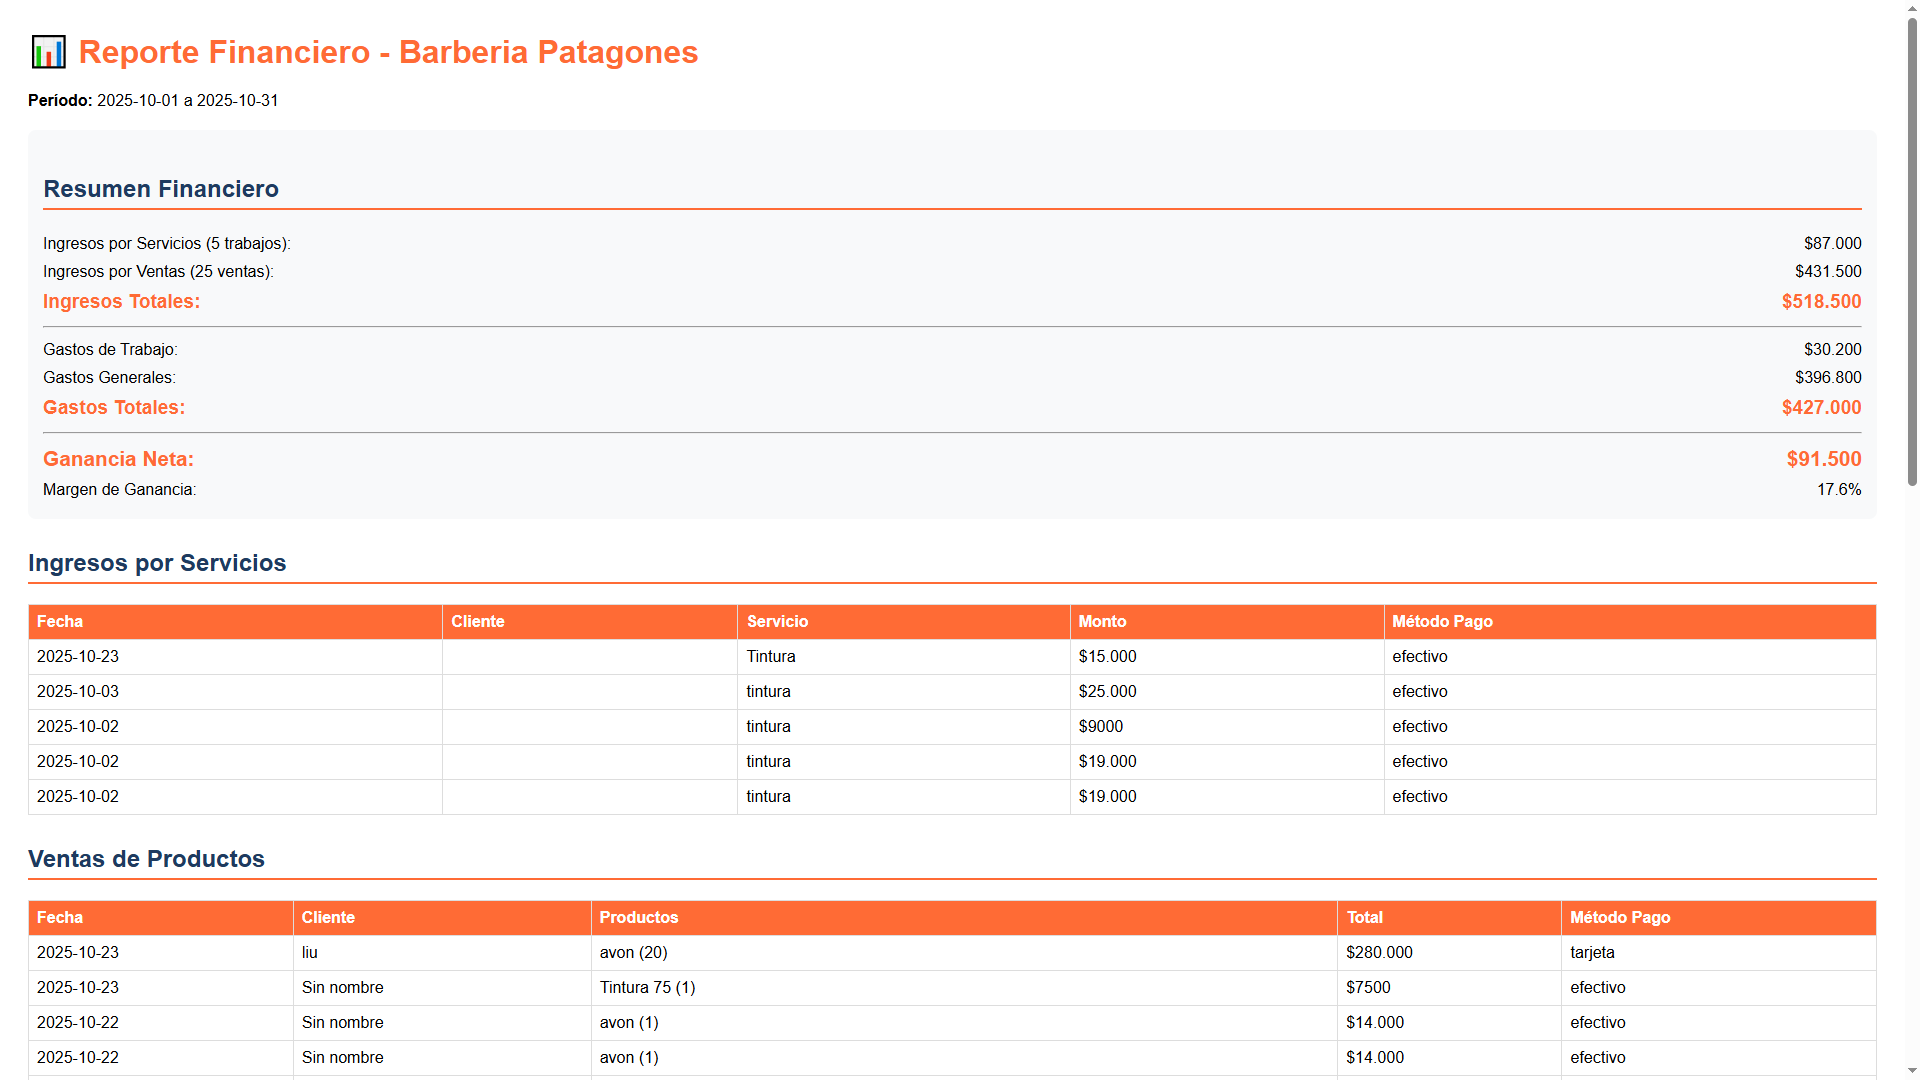The width and height of the screenshot is (1920, 1080).
Task: Select the Resumen Financiero section heading
Action: (161, 189)
